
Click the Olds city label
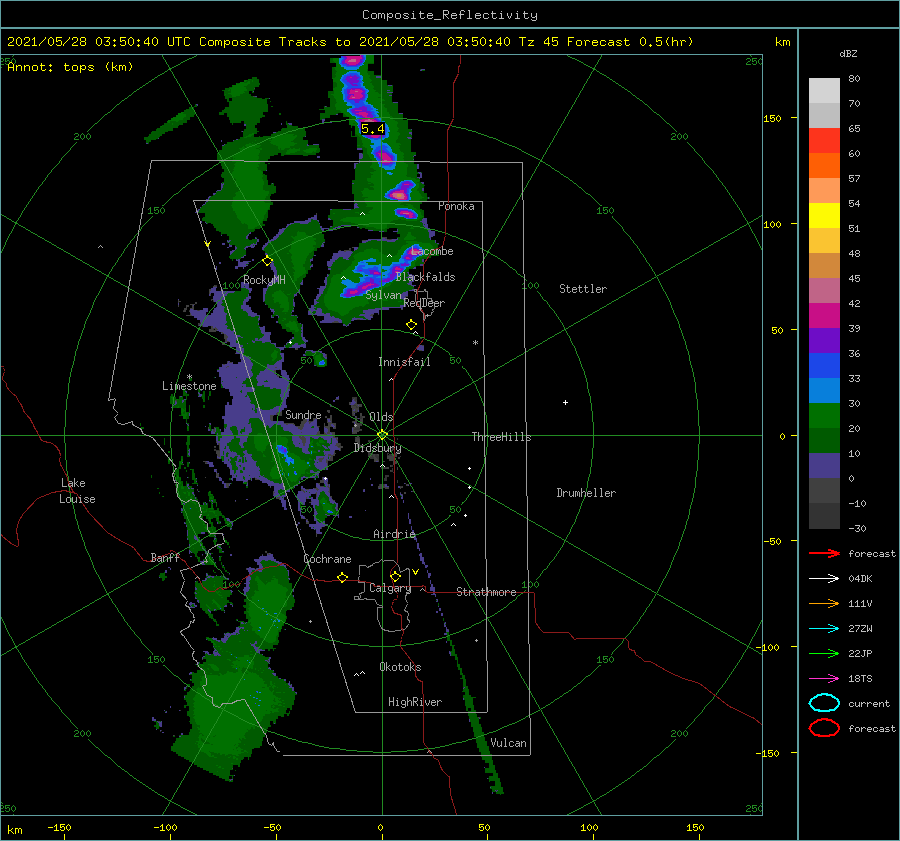pos(381,417)
